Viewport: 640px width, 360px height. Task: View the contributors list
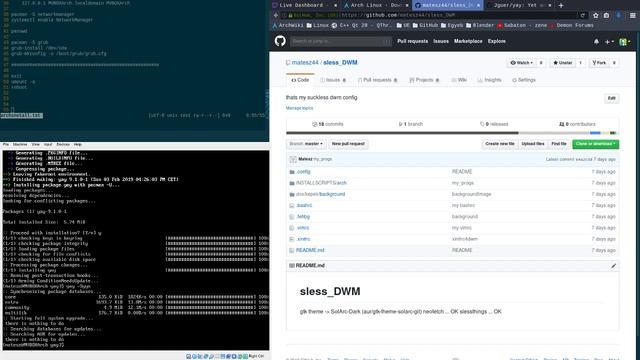click(577, 124)
